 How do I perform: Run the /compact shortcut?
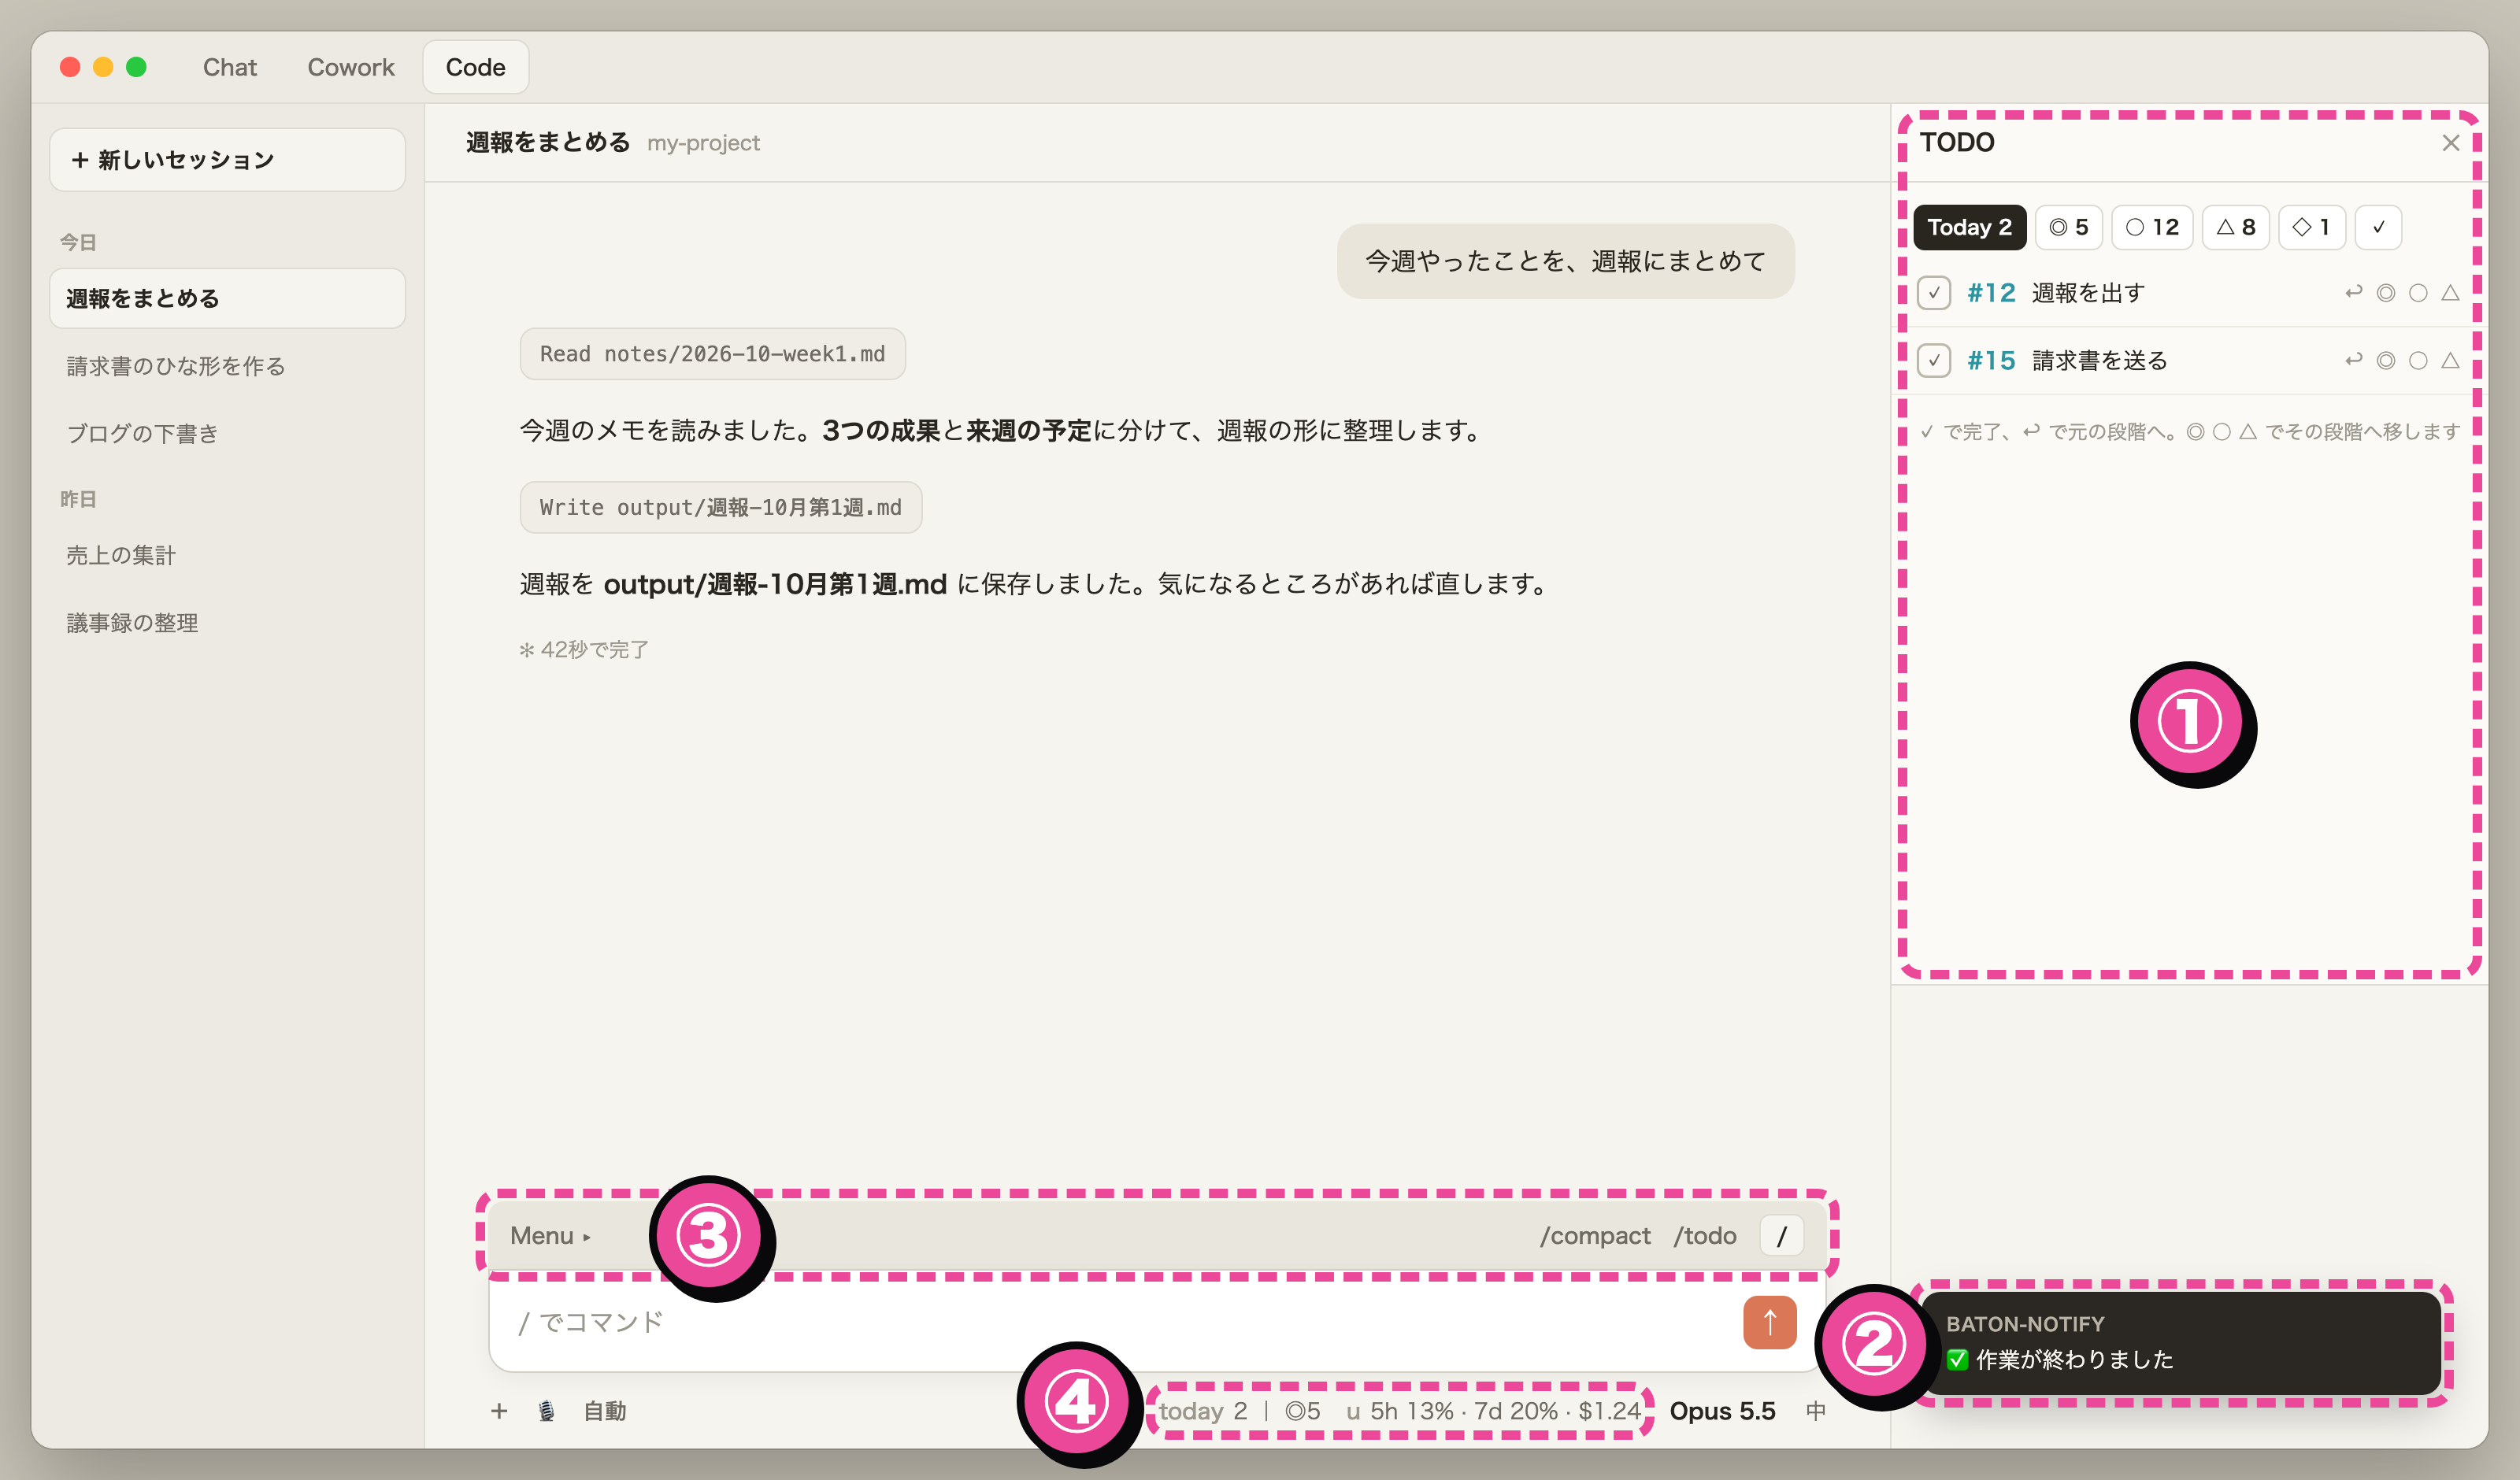click(1594, 1236)
